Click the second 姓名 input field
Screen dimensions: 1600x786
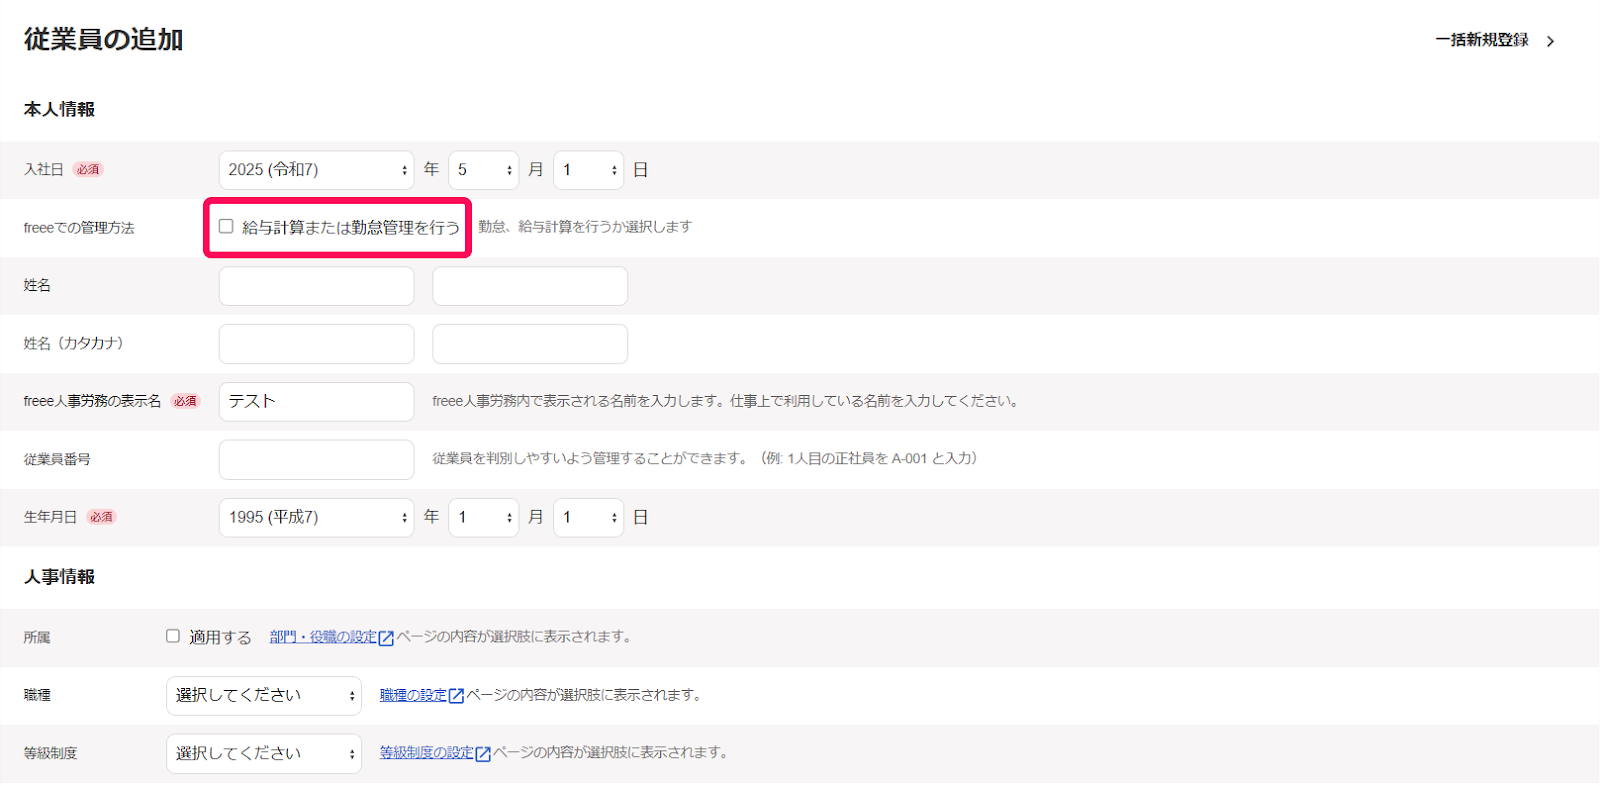pos(530,286)
